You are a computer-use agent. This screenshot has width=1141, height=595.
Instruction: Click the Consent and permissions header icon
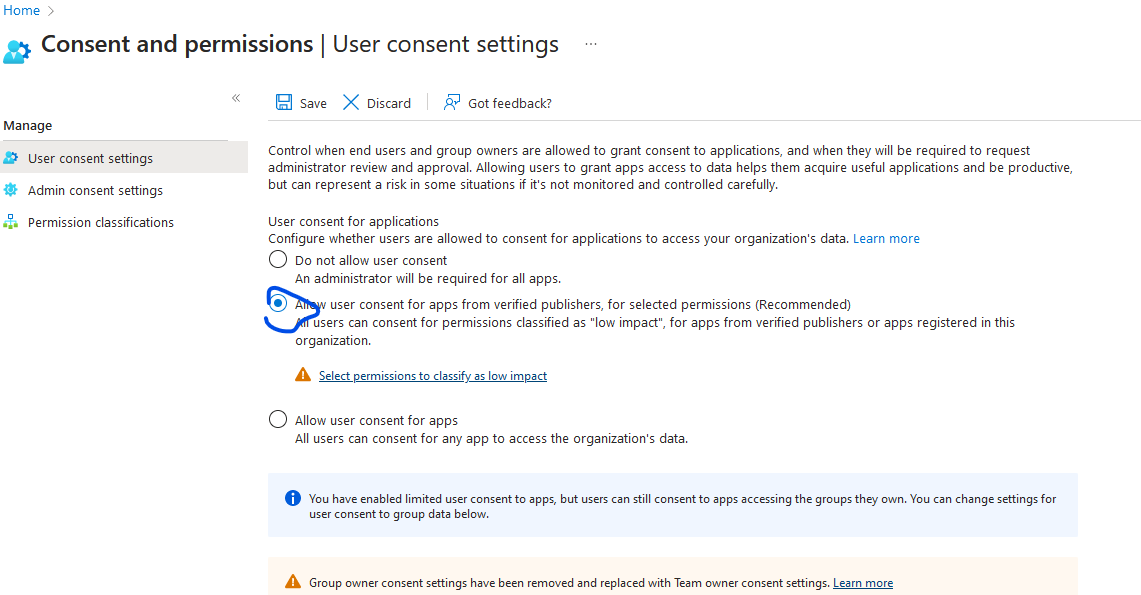pos(17,51)
